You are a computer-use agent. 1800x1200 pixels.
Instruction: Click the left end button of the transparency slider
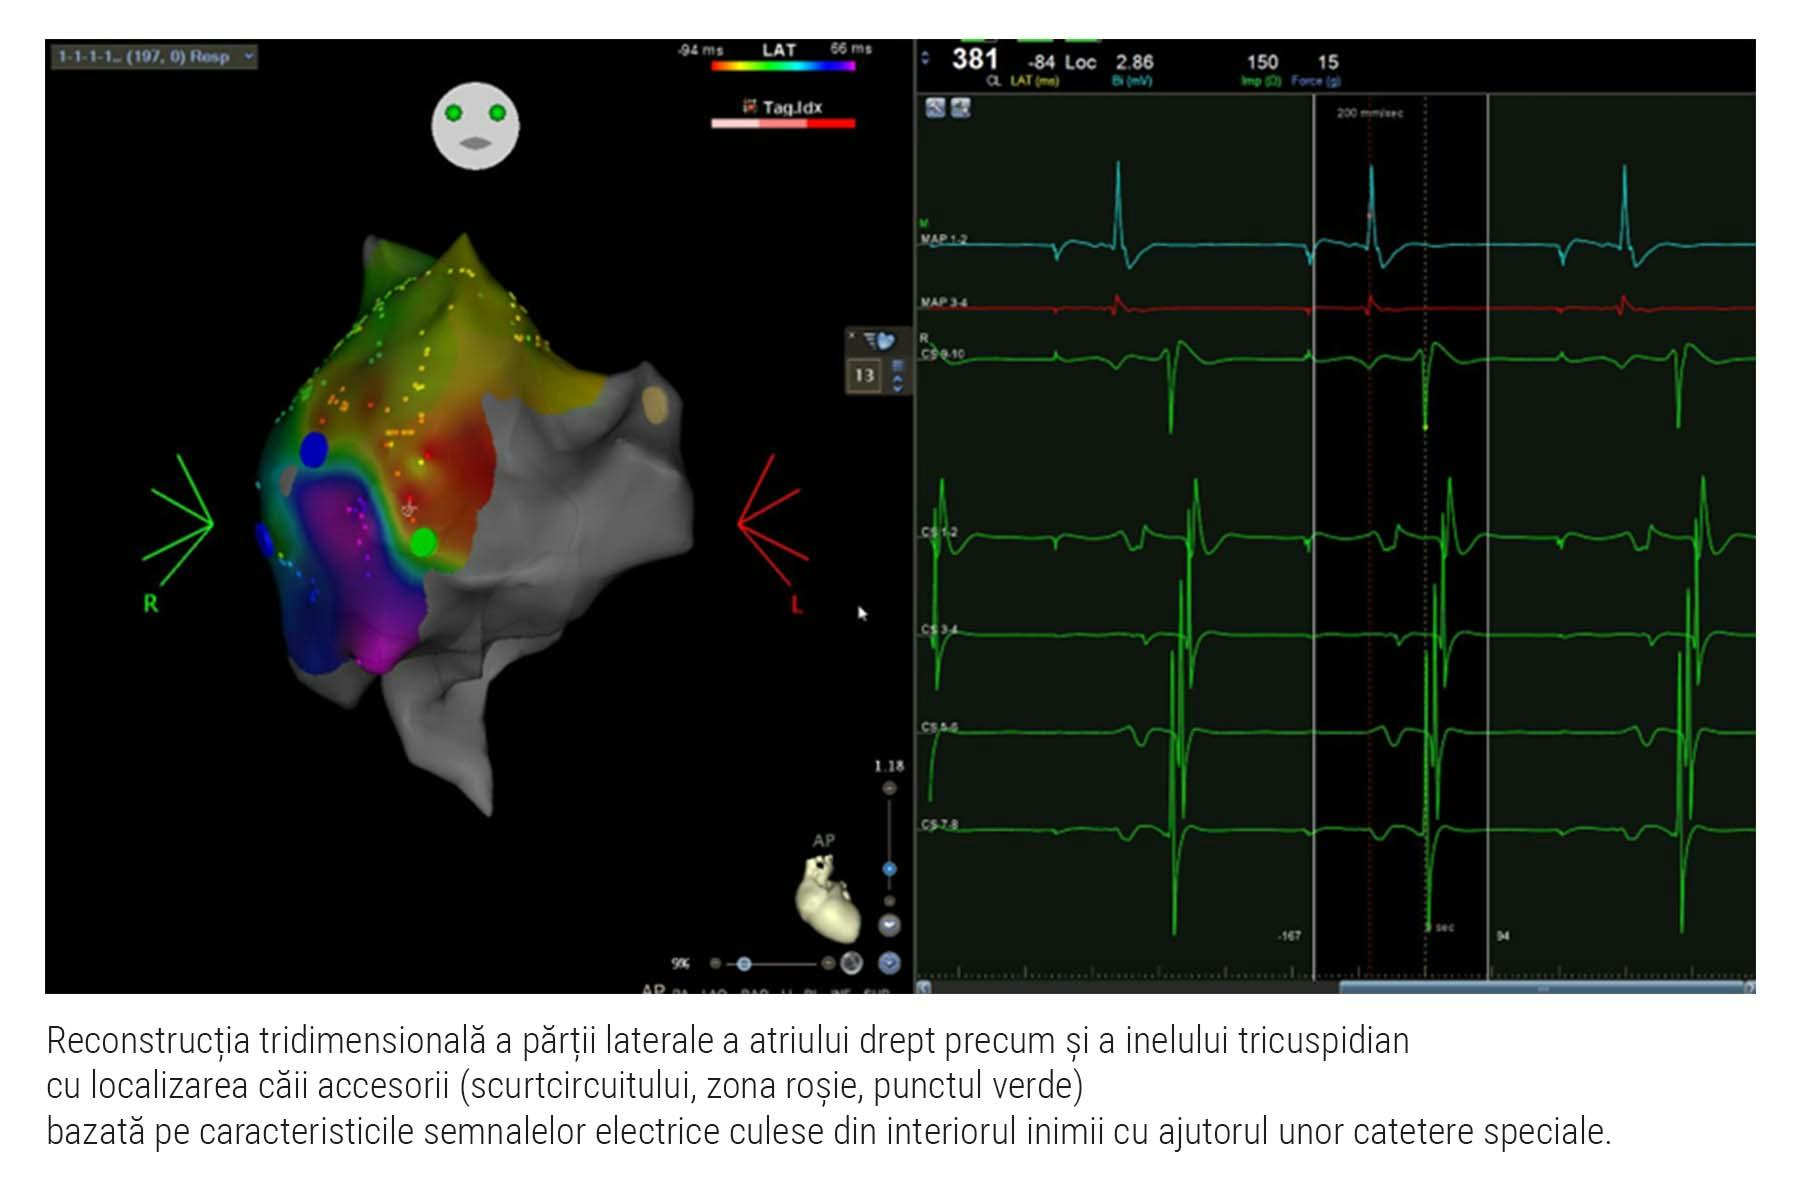click(715, 964)
